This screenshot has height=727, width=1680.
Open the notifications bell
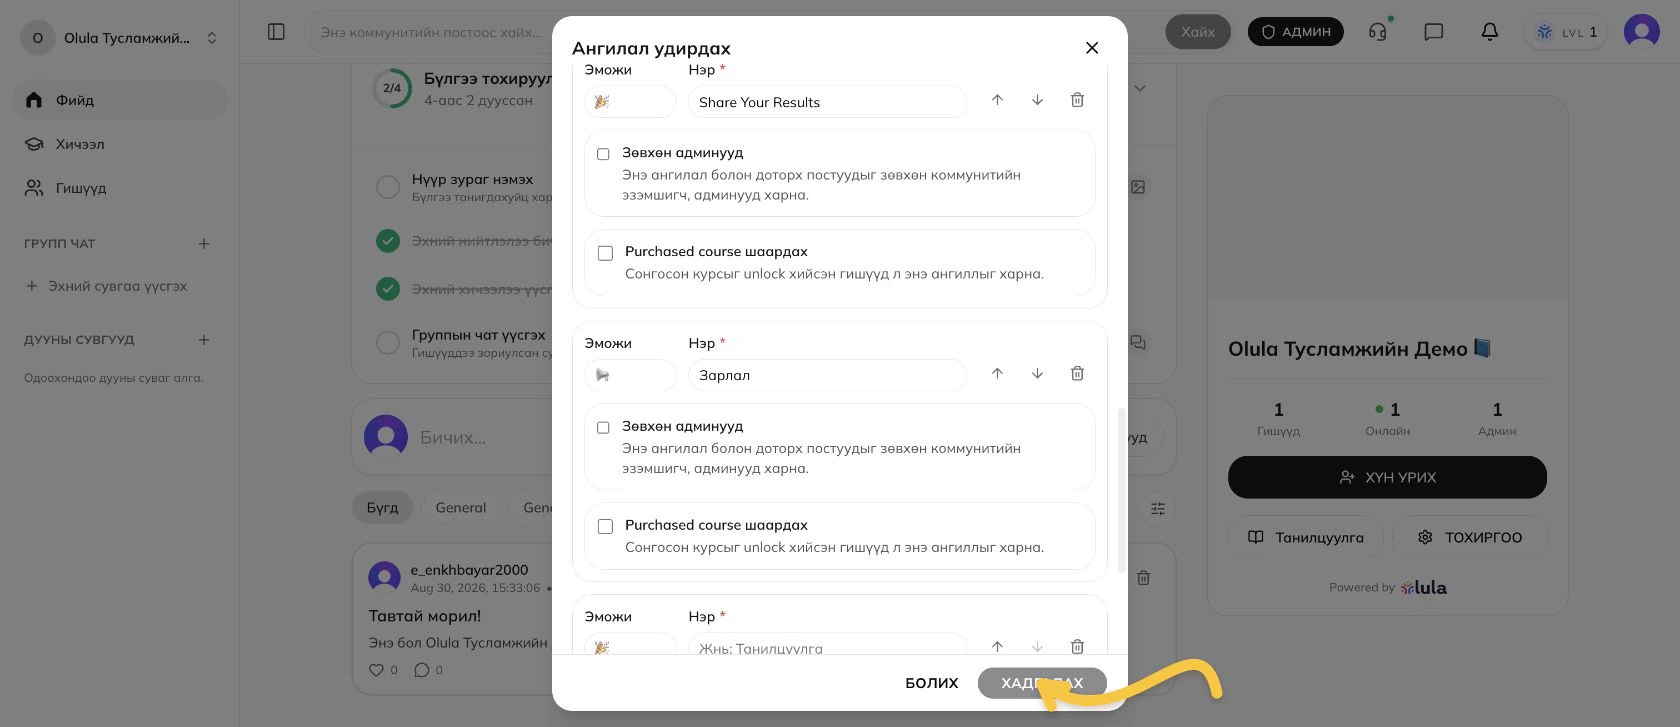click(1489, 32)
